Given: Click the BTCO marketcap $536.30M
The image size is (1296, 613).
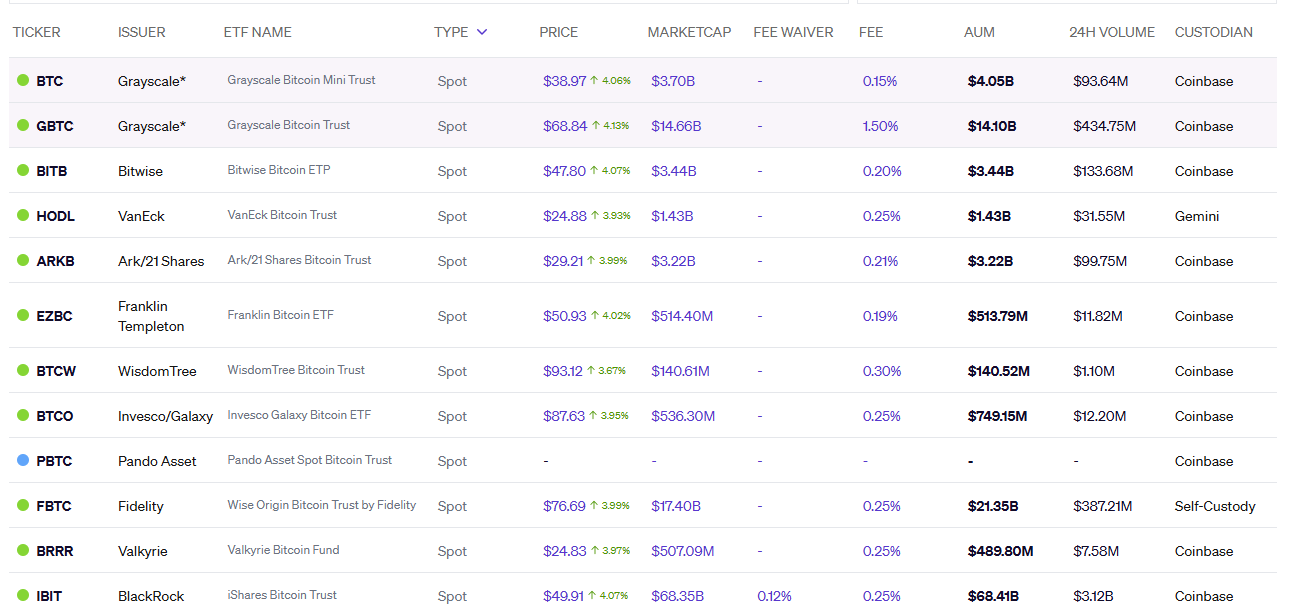Looking at the screenshot, I should tap(682, 416).
